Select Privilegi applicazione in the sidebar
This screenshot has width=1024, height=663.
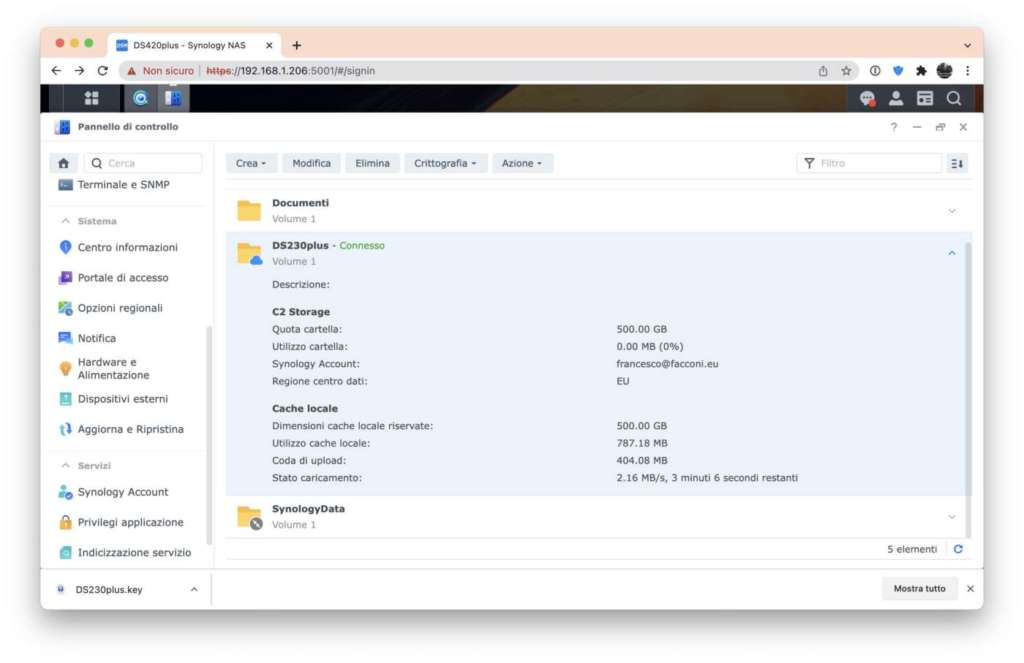(130, 522)
